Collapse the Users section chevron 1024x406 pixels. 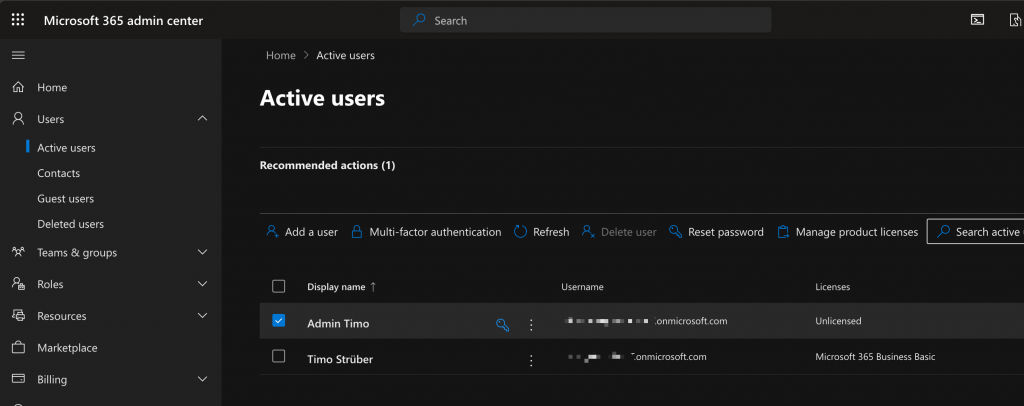[203, 119]
